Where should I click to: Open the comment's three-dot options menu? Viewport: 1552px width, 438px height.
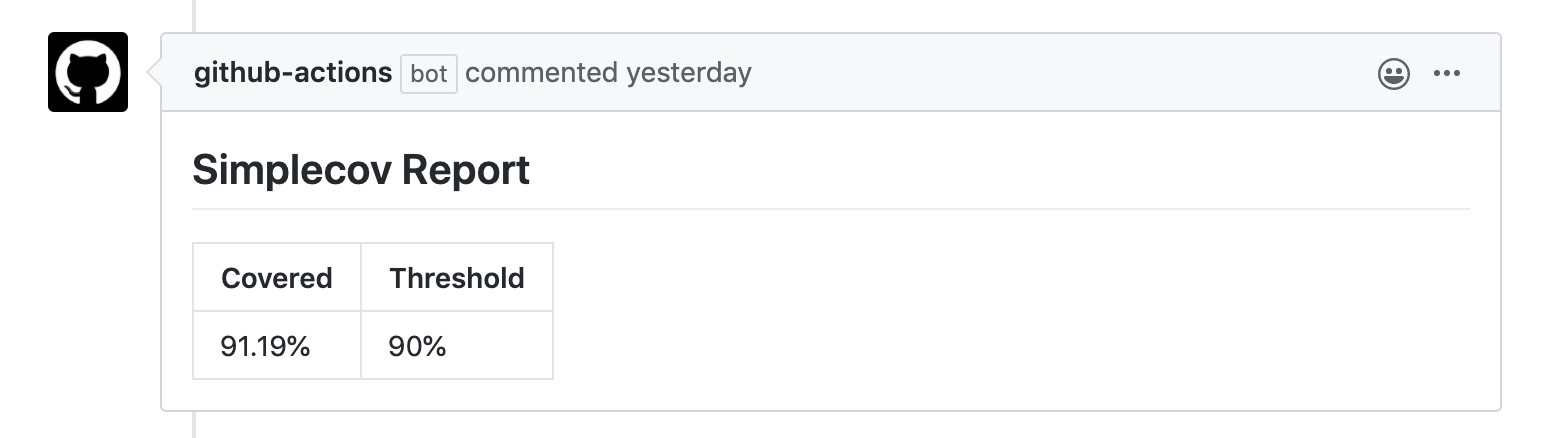[x=1447, y=74]
